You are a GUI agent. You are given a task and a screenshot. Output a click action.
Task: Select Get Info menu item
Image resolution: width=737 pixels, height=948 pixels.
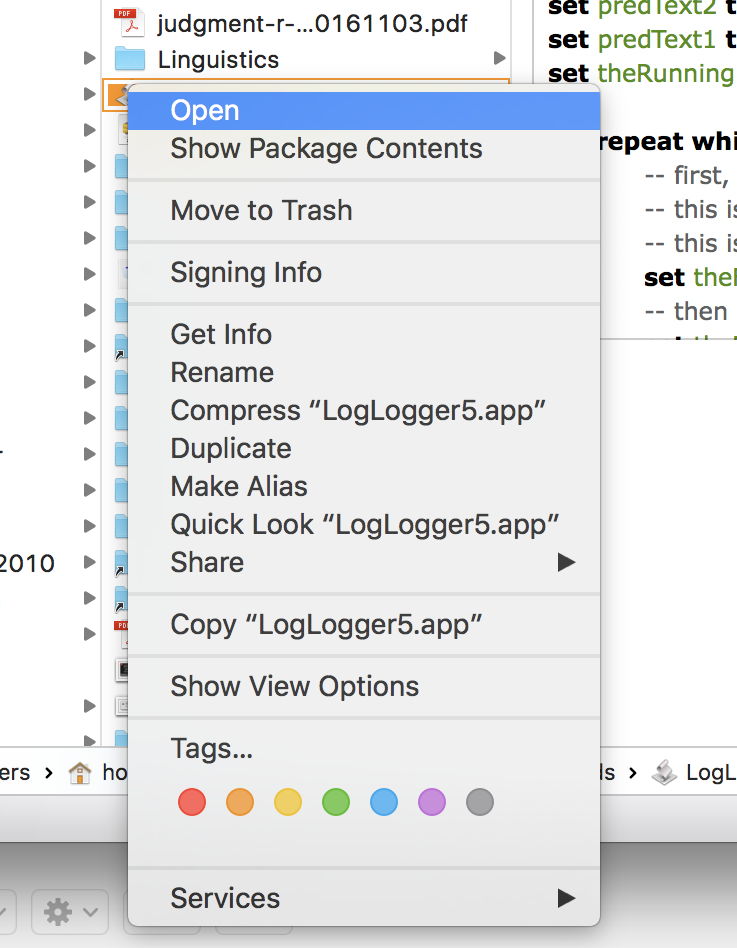tap(221, 334)
